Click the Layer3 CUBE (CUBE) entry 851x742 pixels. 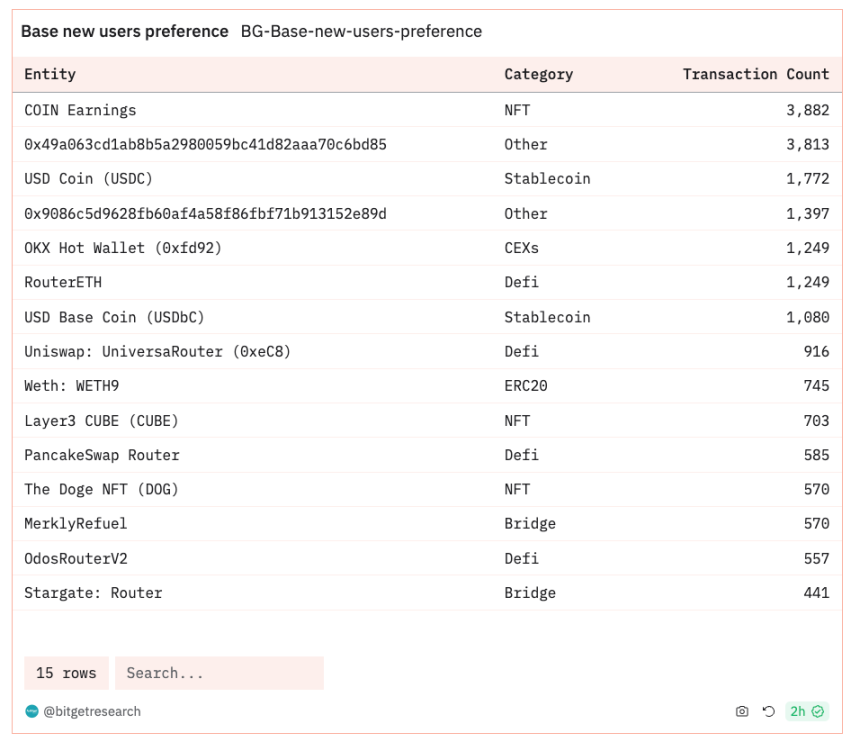point(101,421)
